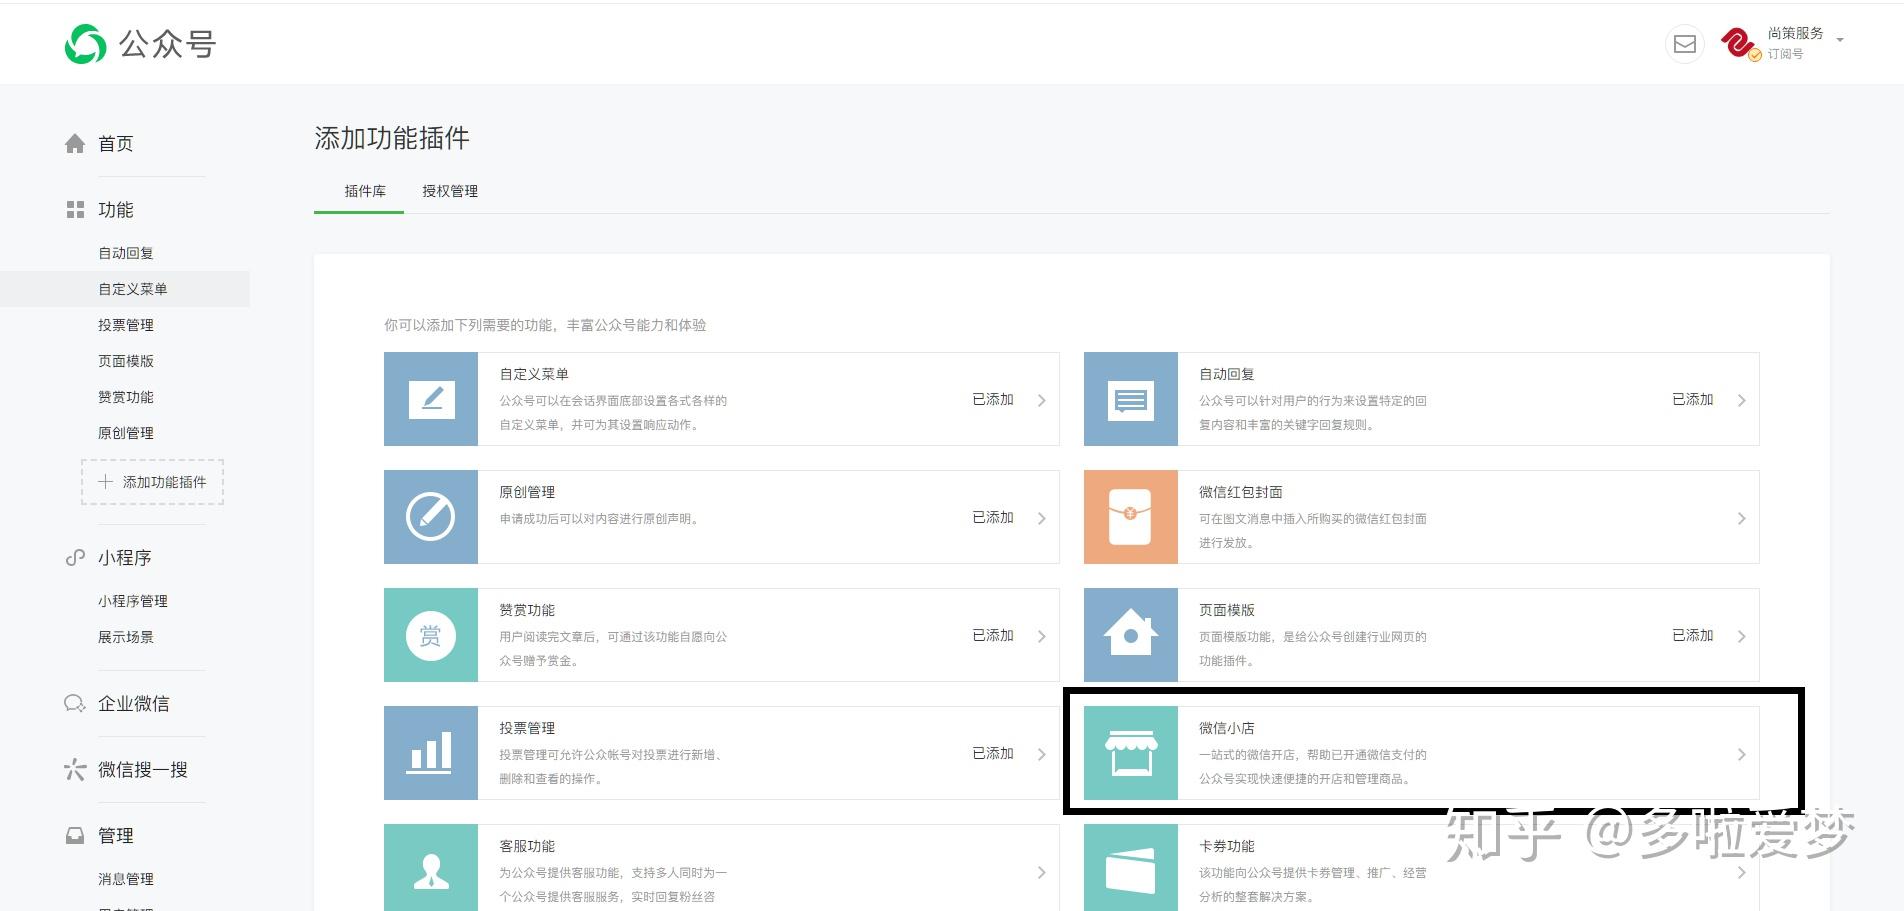
Task: Expand the 原创管理 card chevron
Action: (1041, 518)
